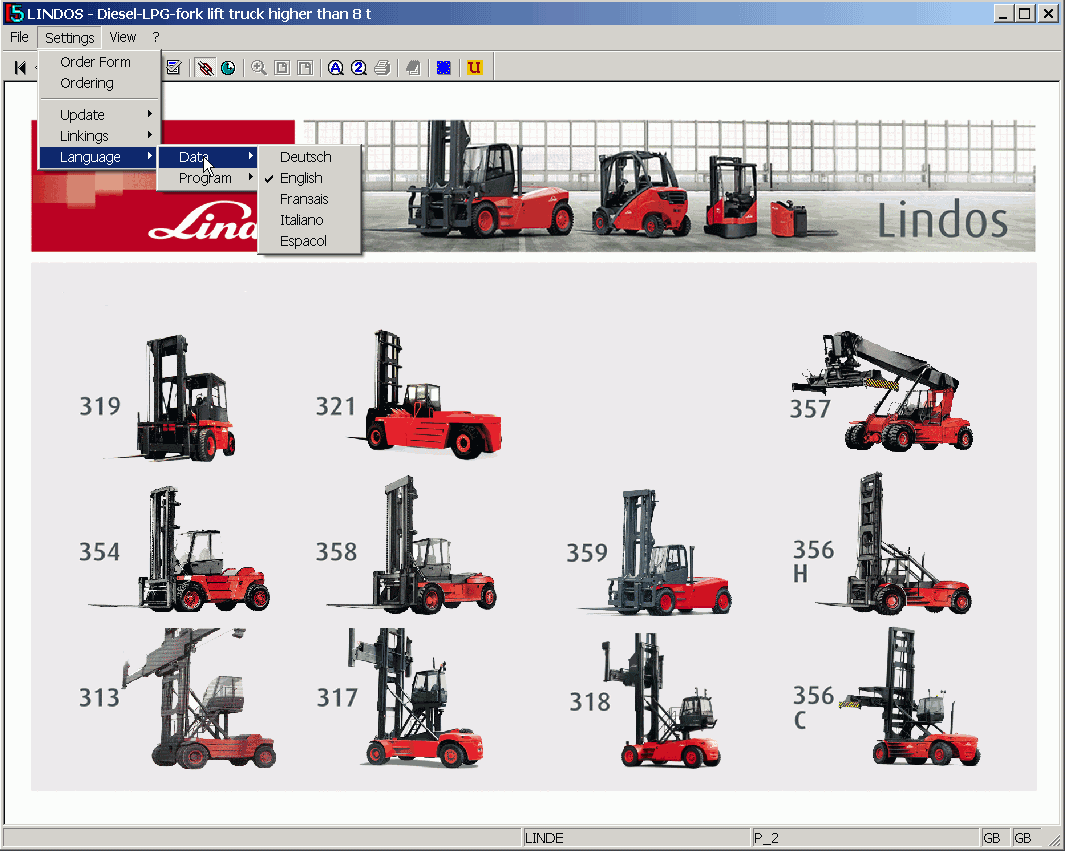The height and width of the screenshot is (851, 1065).
Task: Click the Ordering menu entry
Action: click(x=89, y=83)
